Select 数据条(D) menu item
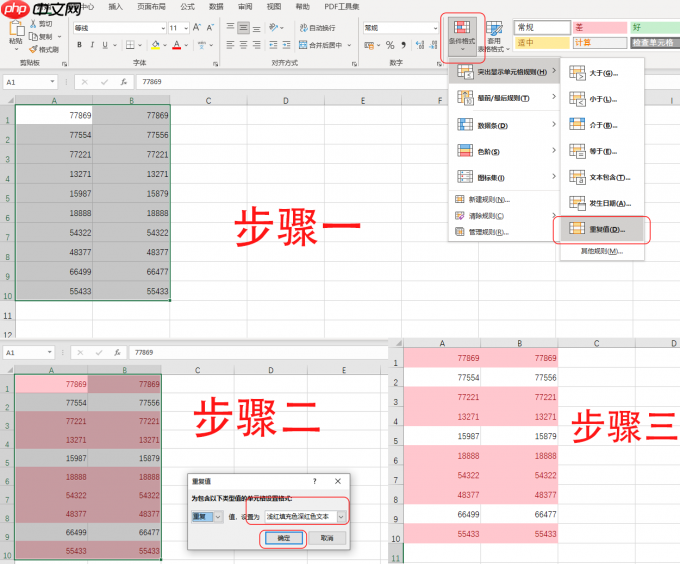This screenshot has height=564, width=680. (503, 125)
